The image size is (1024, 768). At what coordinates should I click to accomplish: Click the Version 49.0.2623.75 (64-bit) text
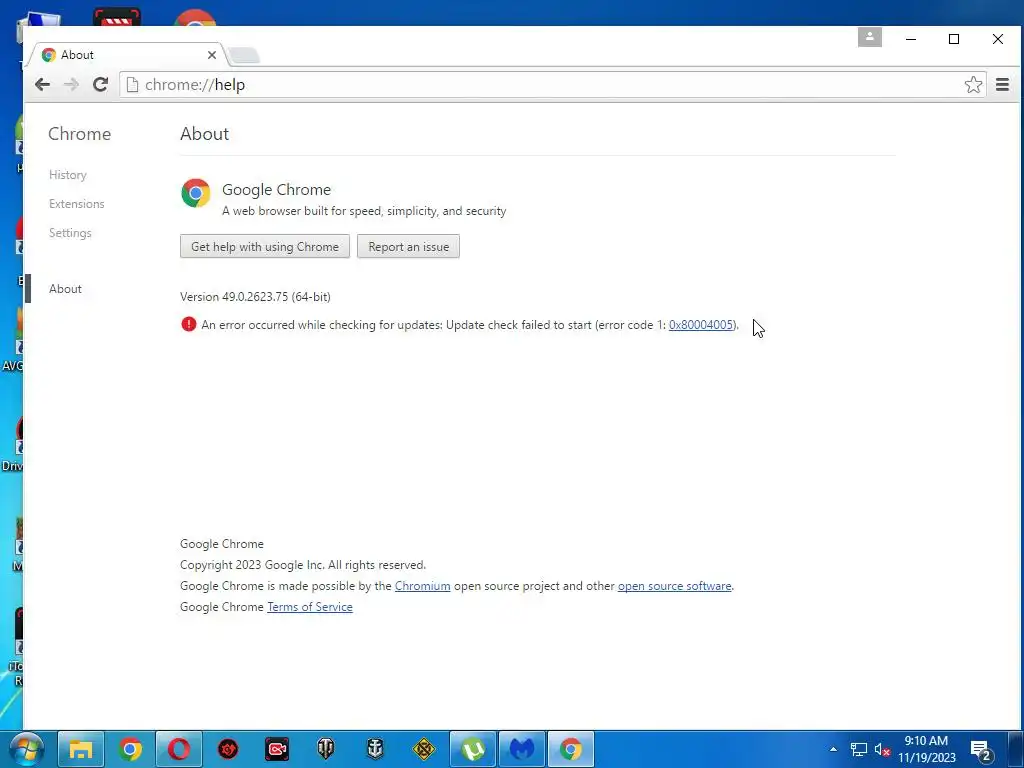tap(255, 296)
